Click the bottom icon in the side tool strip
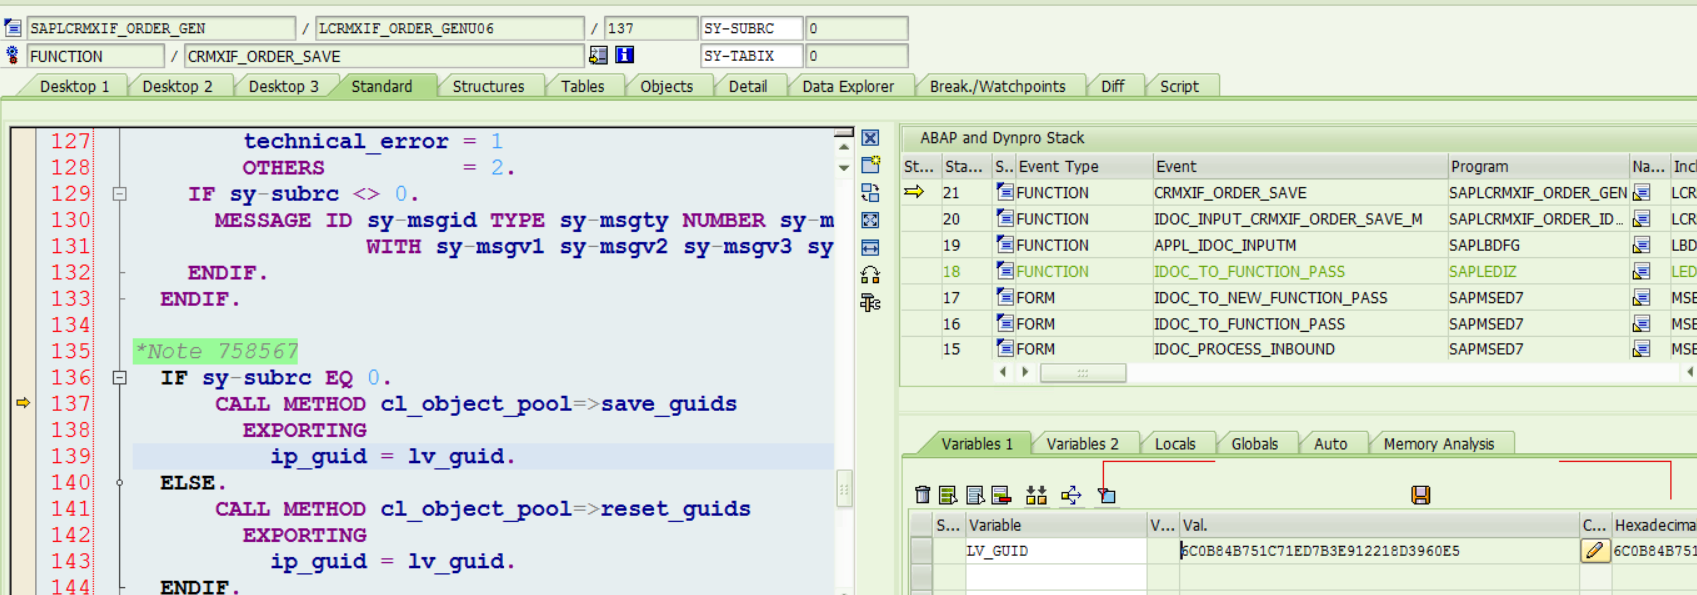The width and height of the screenshot is (1697, 595). [870, 302]
